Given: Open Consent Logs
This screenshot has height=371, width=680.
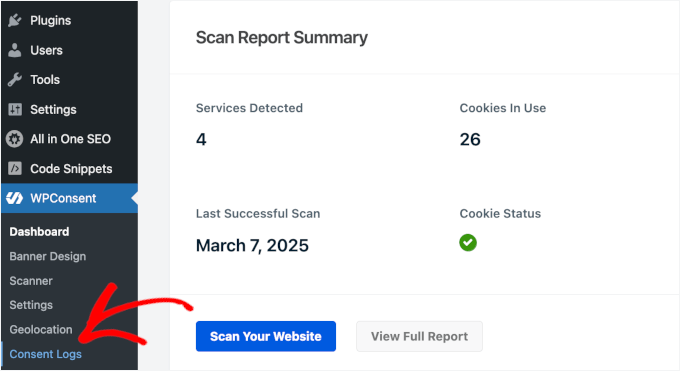Looking at the screenshot, I should point(46,354).
